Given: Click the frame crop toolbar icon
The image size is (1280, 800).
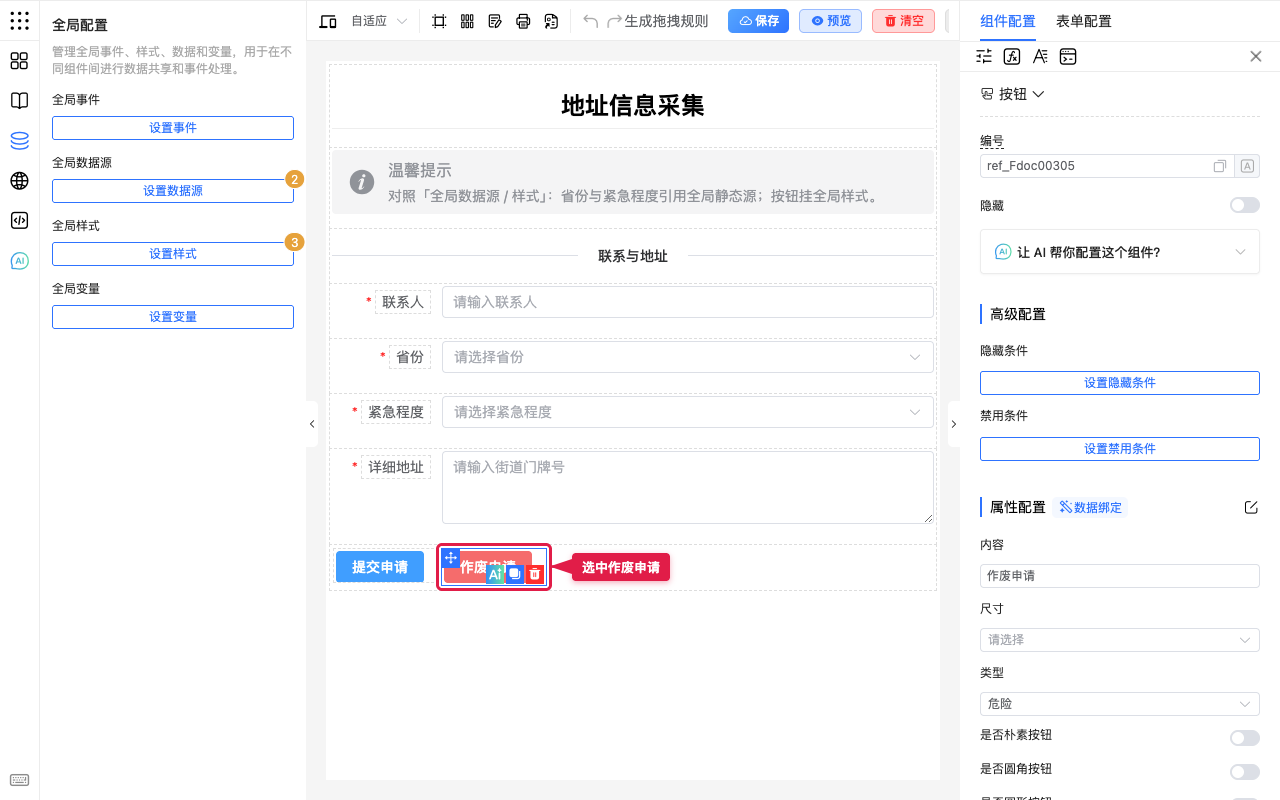Looking at the screenshot, I should [439, 21].
